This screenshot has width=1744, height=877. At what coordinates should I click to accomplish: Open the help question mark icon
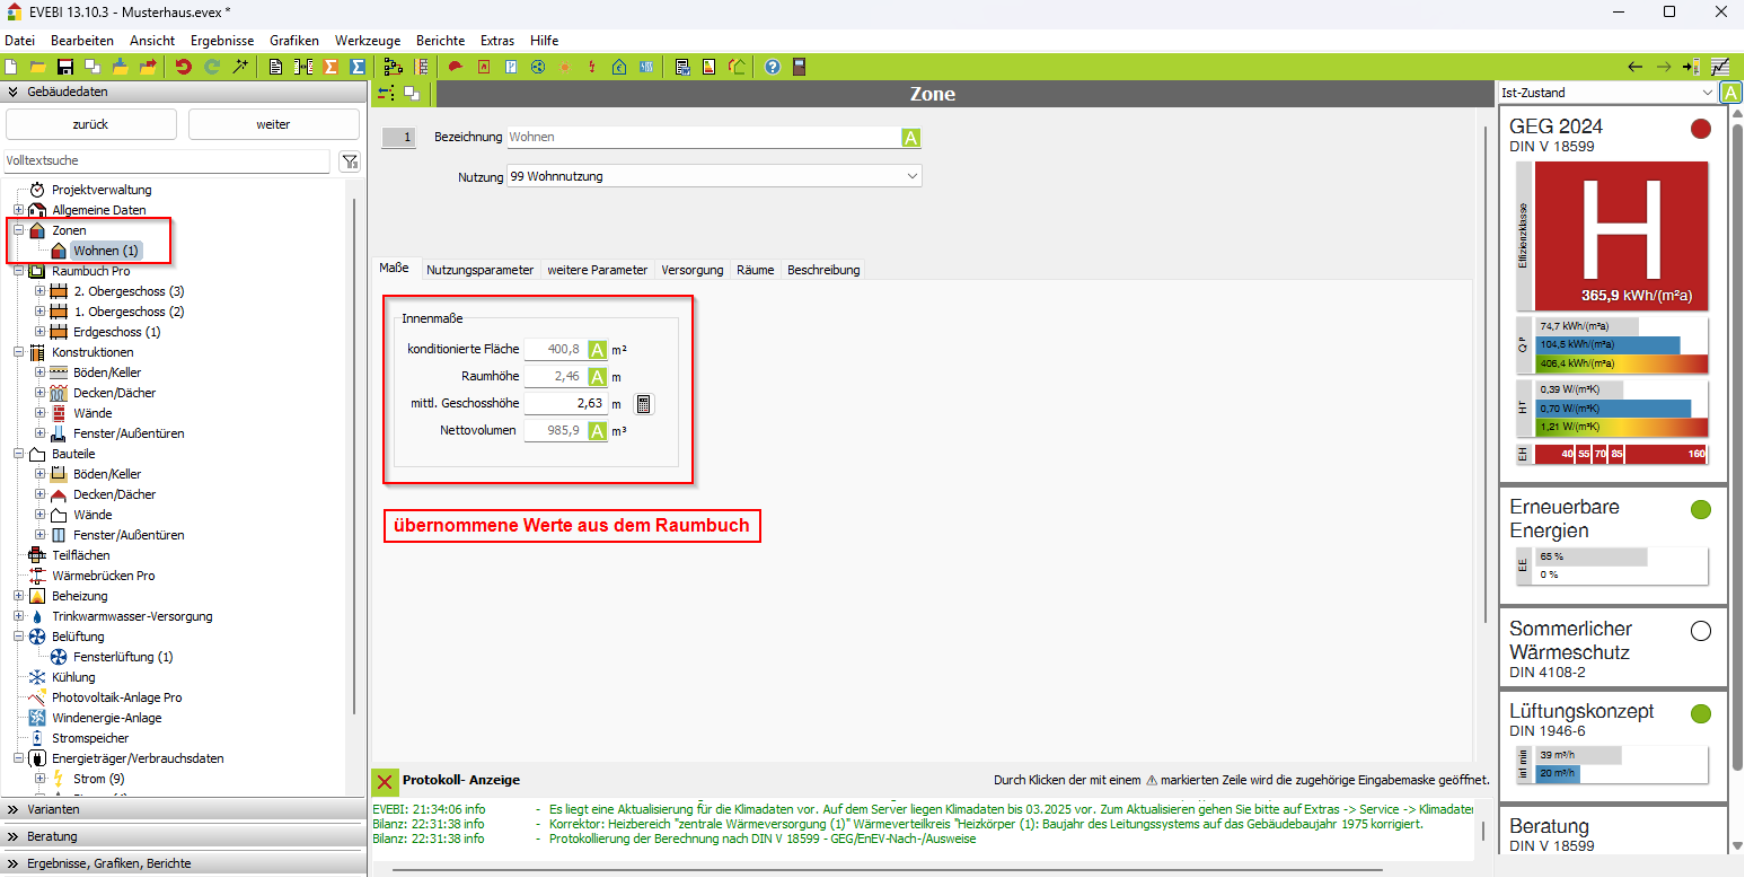tap(772, 67)
